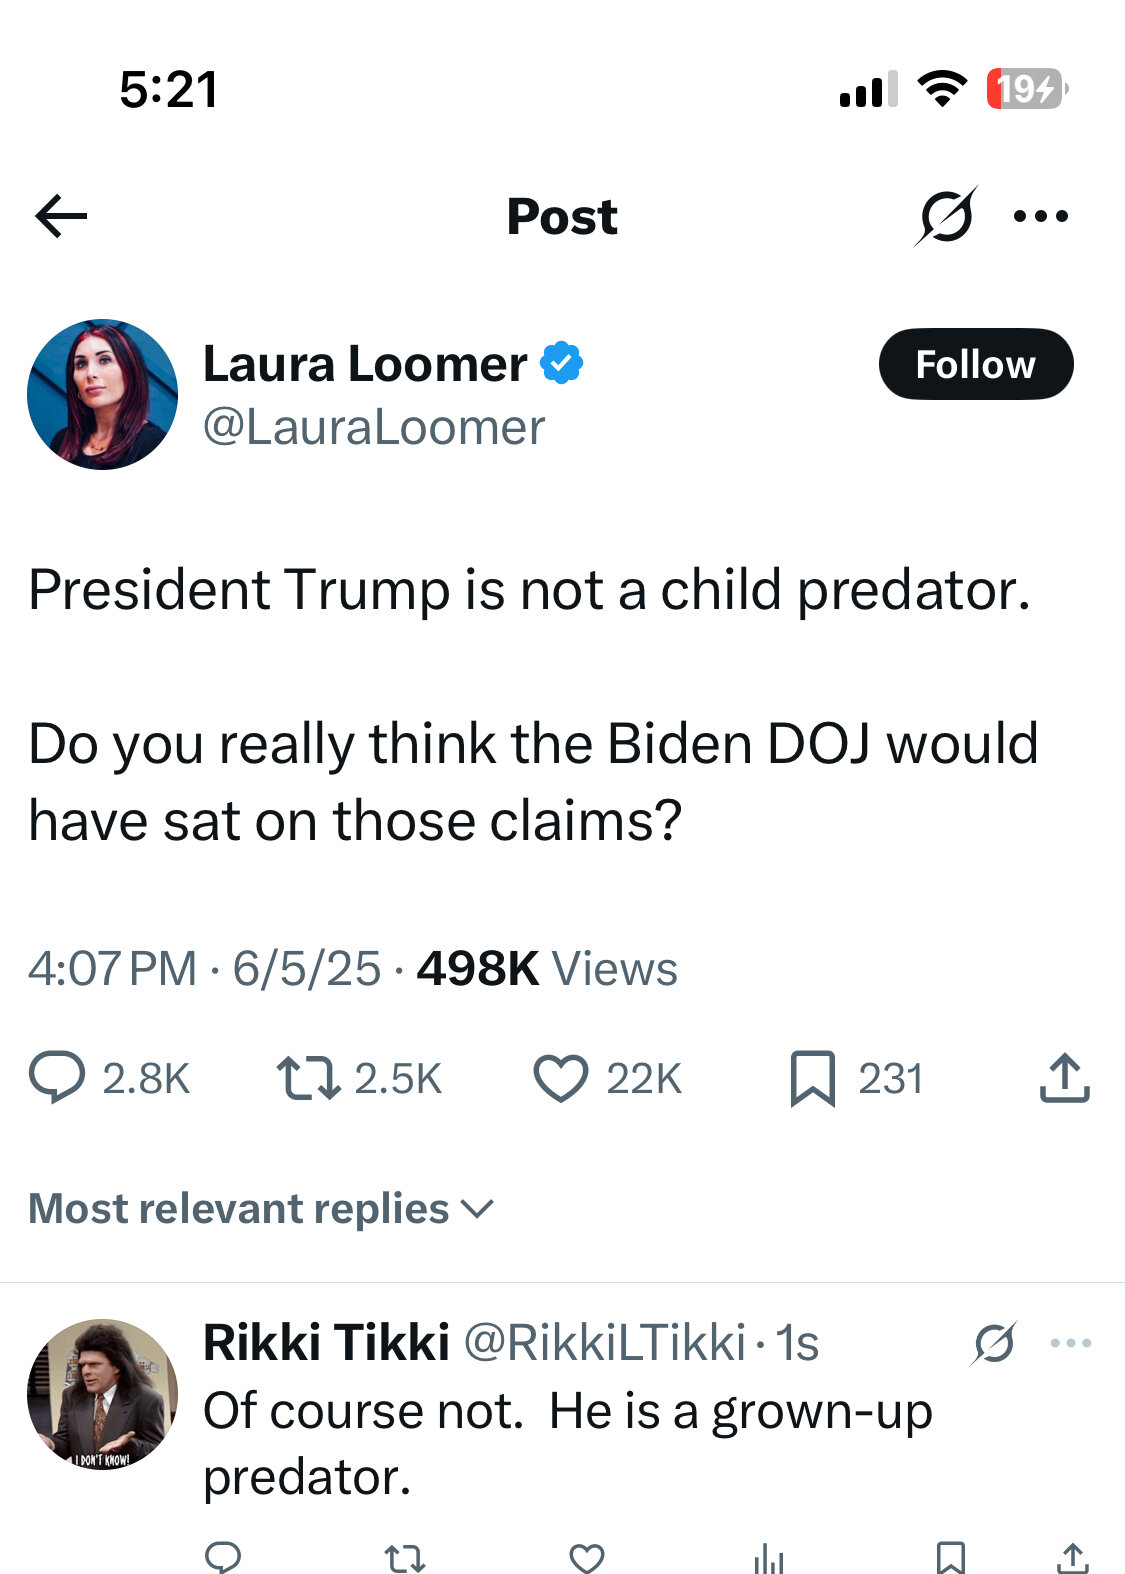Screen dimensions: 1125x1574
Task: Open Grok icon on Rikki Tikki's reply
Action: pyautogui.click(x=994, y=1343)
